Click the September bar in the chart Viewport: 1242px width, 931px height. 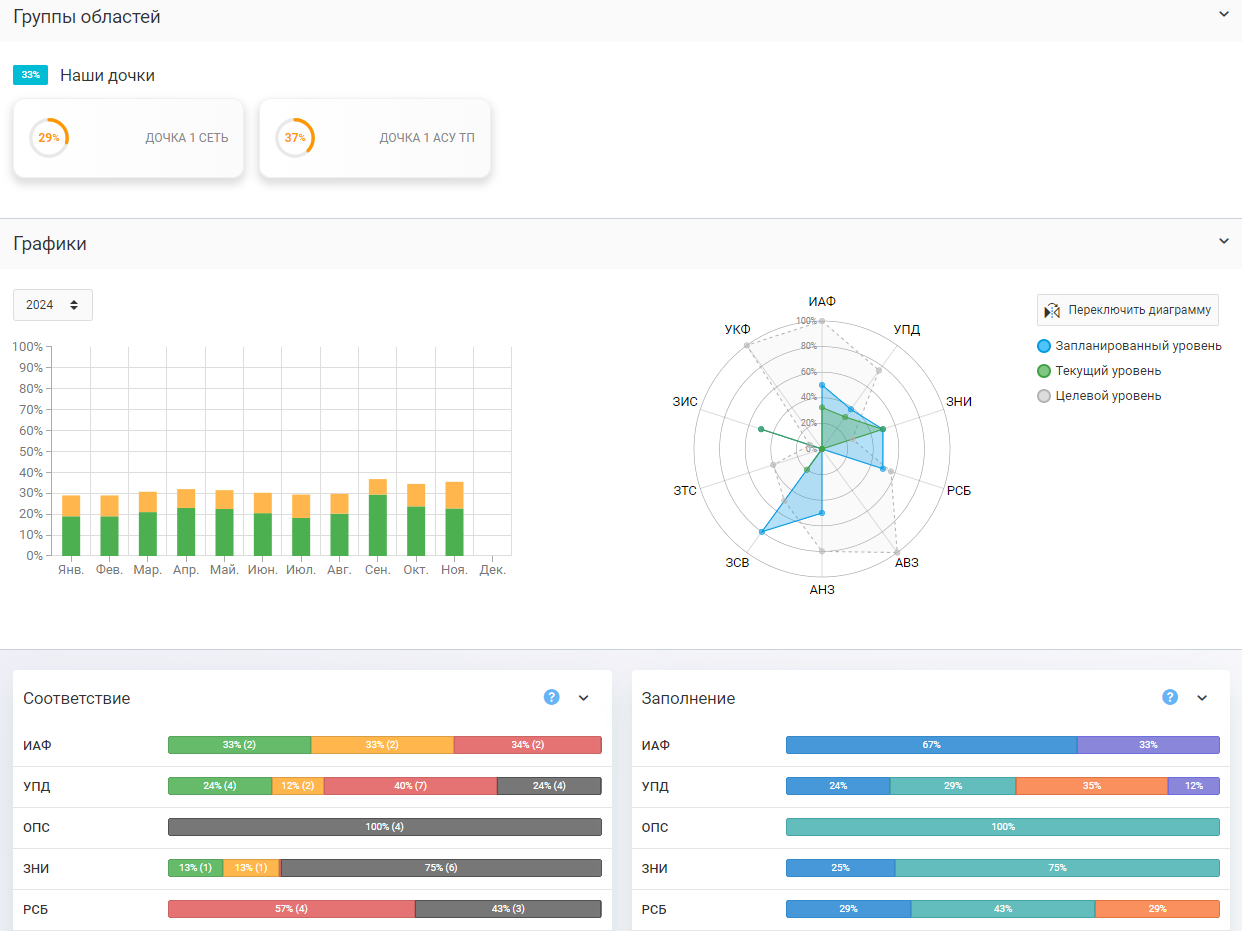(378, 517)
